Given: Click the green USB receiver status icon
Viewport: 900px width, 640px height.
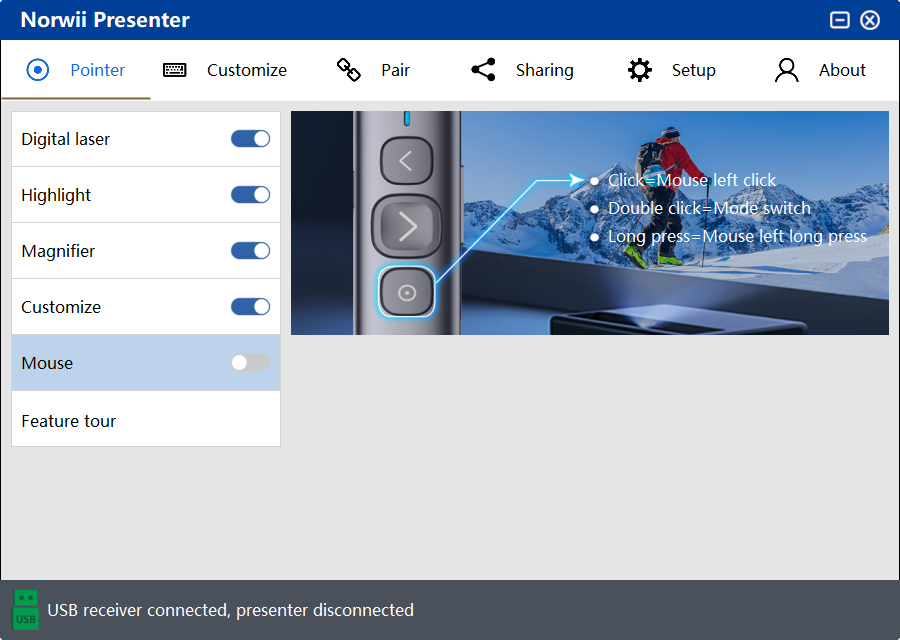Looking at the screenshot, I should click(x=25, y=610).
